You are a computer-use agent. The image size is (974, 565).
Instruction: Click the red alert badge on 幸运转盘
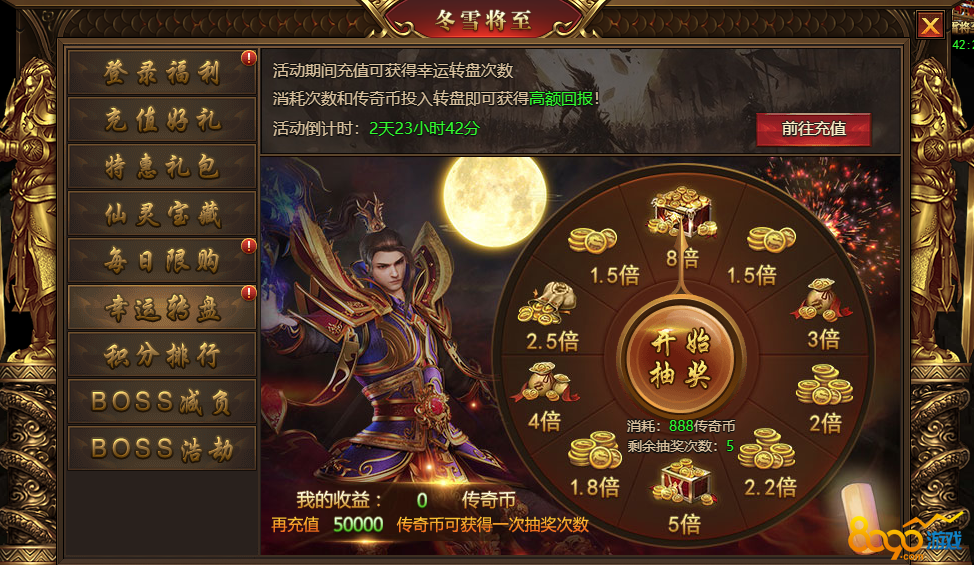[248, 293]
